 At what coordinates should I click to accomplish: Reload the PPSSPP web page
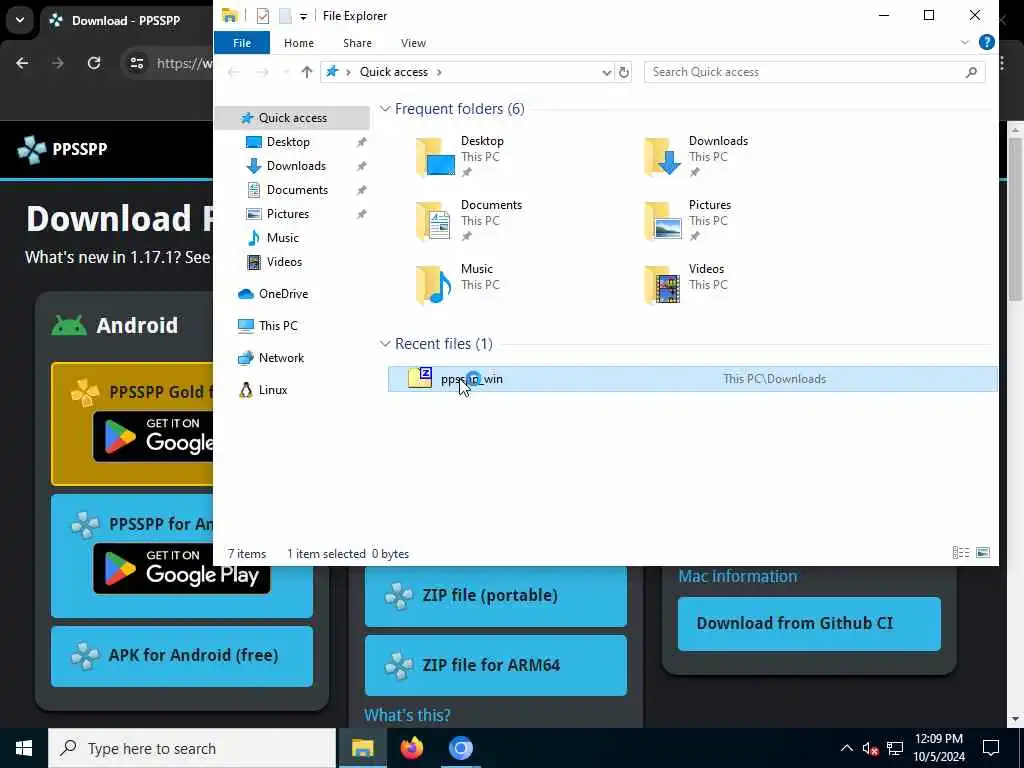(x=94, y=63)
